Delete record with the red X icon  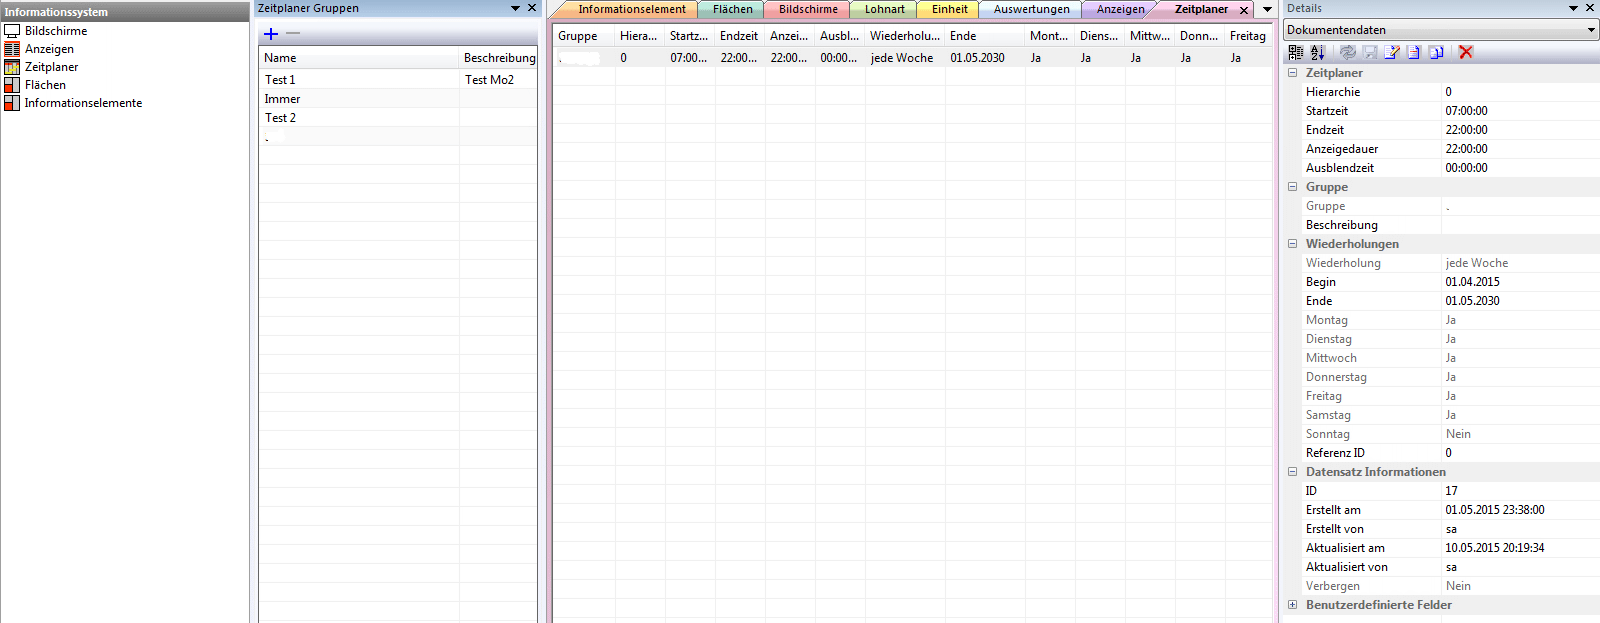pyautogui.click(x=1466, y=52)
